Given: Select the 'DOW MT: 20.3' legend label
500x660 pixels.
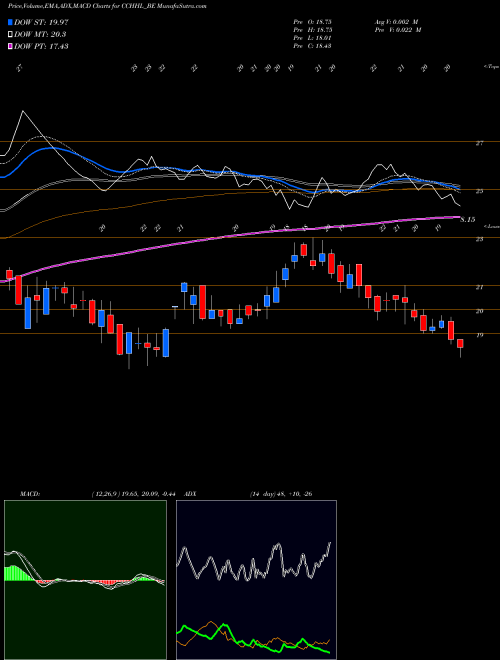Looking at the screenshot, I should point(40,35).
